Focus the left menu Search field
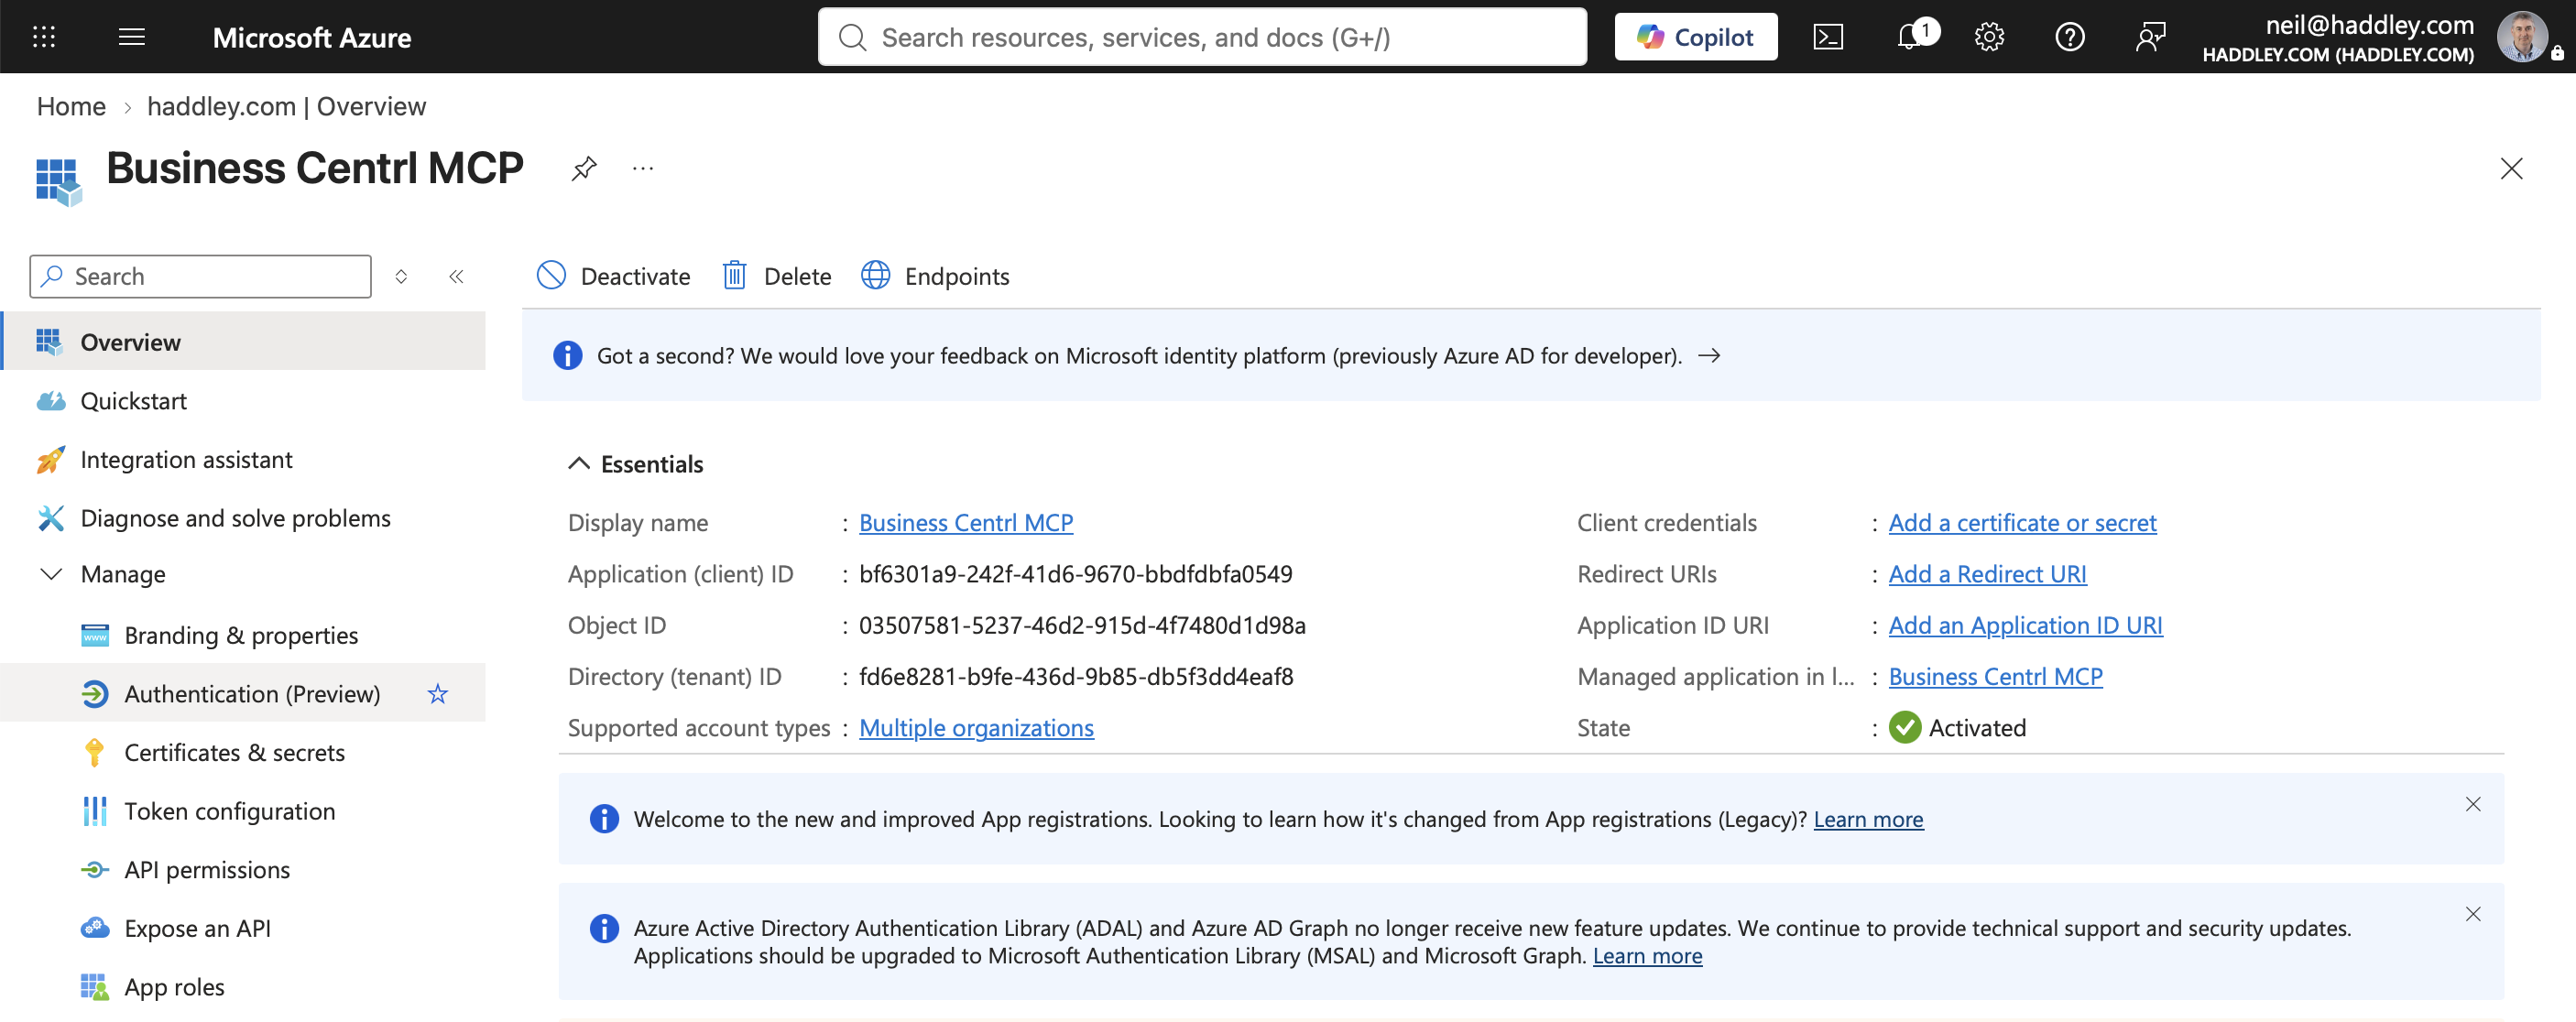The width and height of the screenshot is (2576, 1022). [200, 276]
